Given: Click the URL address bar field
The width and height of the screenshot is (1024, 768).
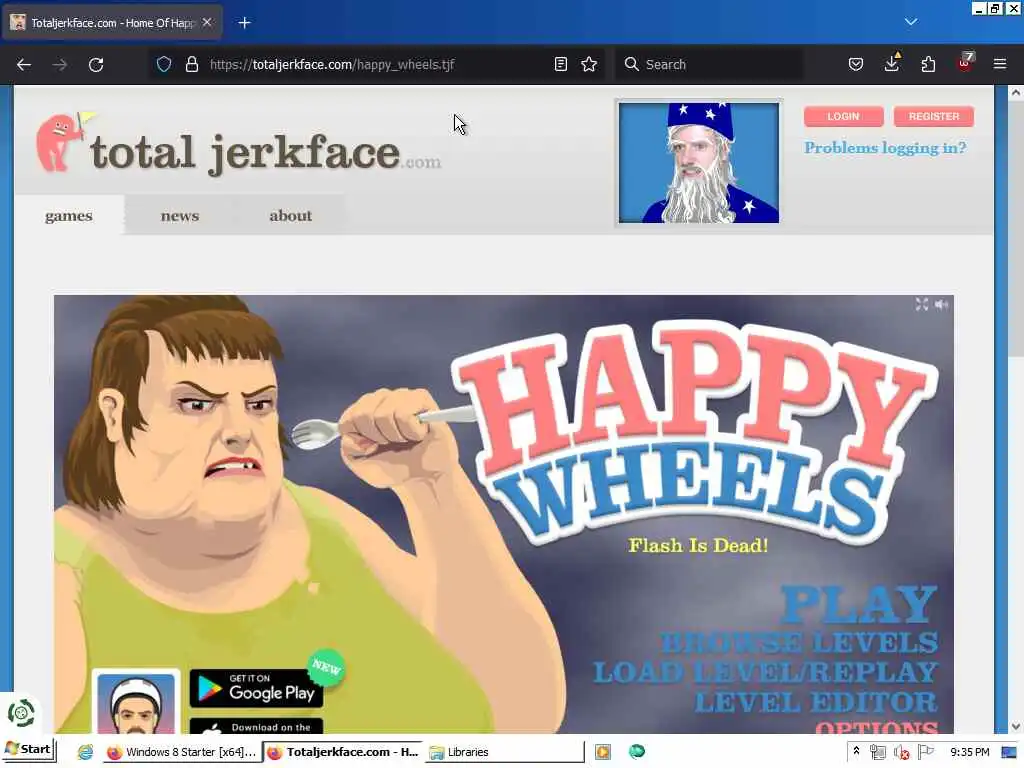Looking at the screenshot, I should 379,64.
